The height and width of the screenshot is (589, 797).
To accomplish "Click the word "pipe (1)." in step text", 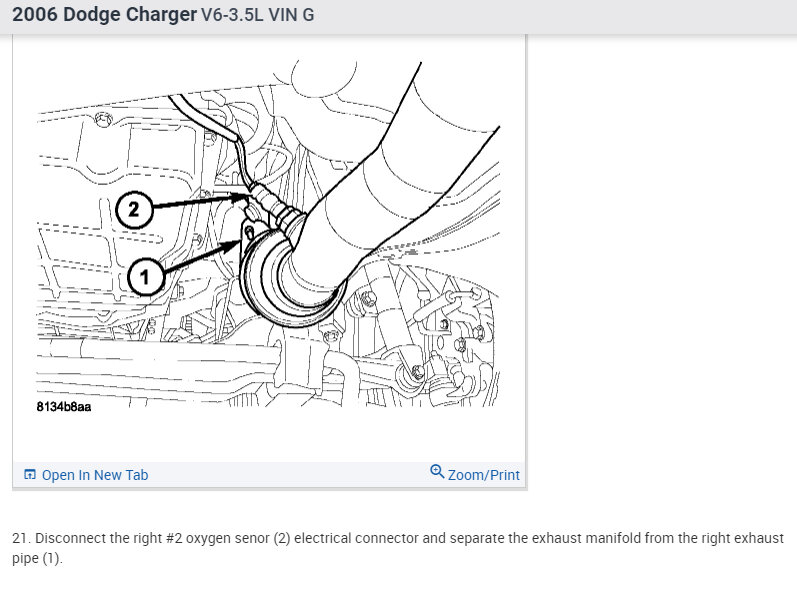I will 37,558.
